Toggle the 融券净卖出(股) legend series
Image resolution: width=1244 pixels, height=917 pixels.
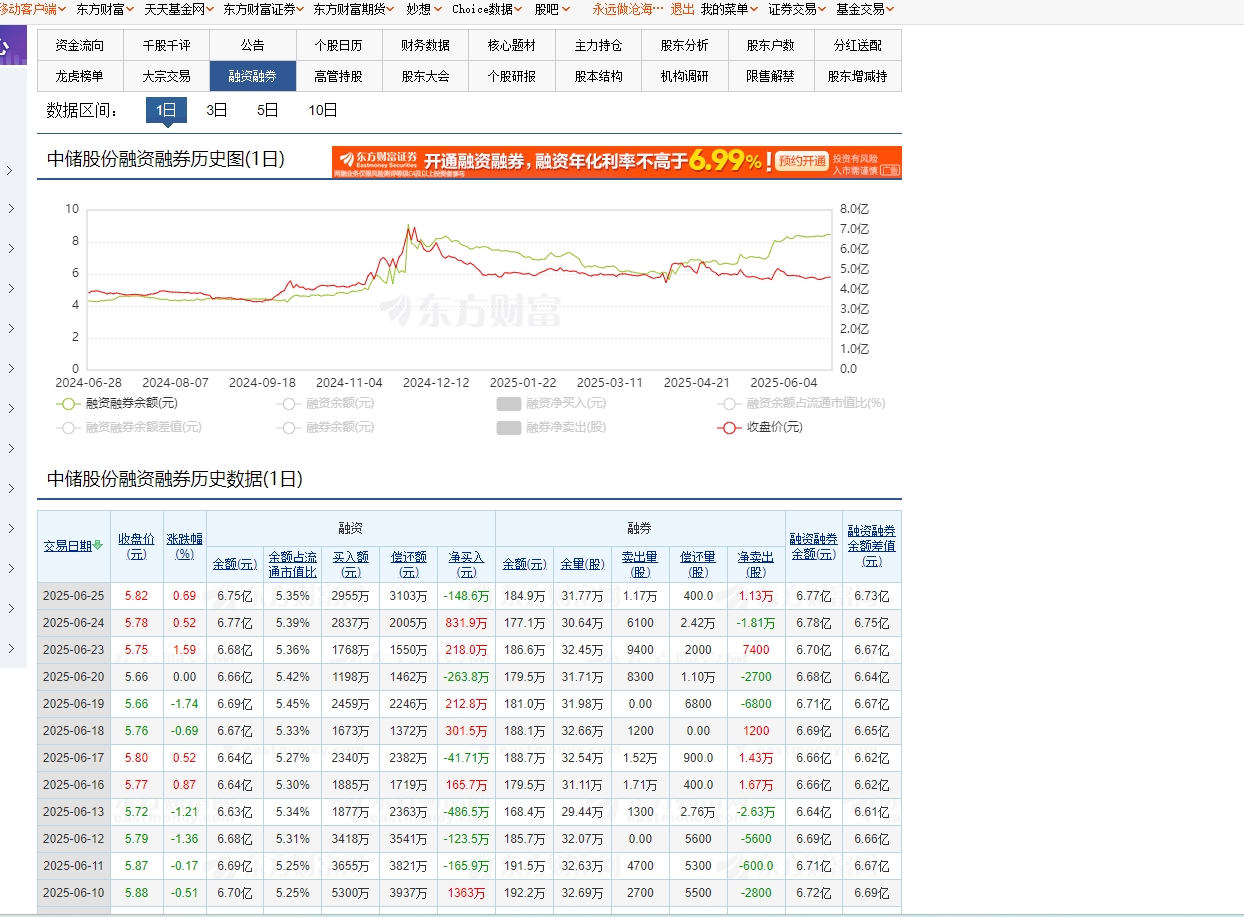pos(552,427)
